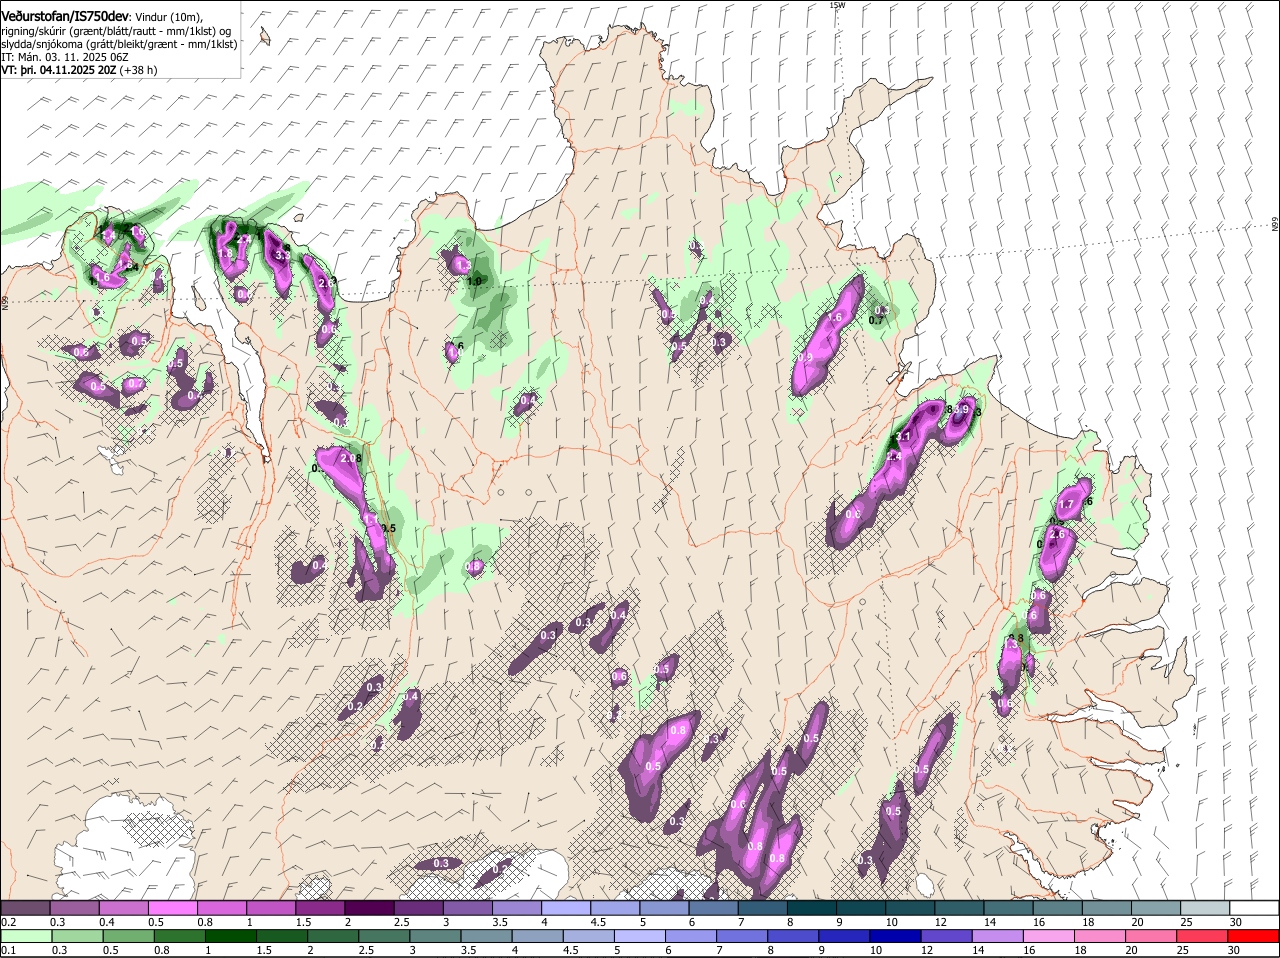Image resolution: width=1280 pixels, height=958 pixels.
Task: Pick the dark purple 2–2.5 upper legend swatch
Action: (x=369, y=907)
